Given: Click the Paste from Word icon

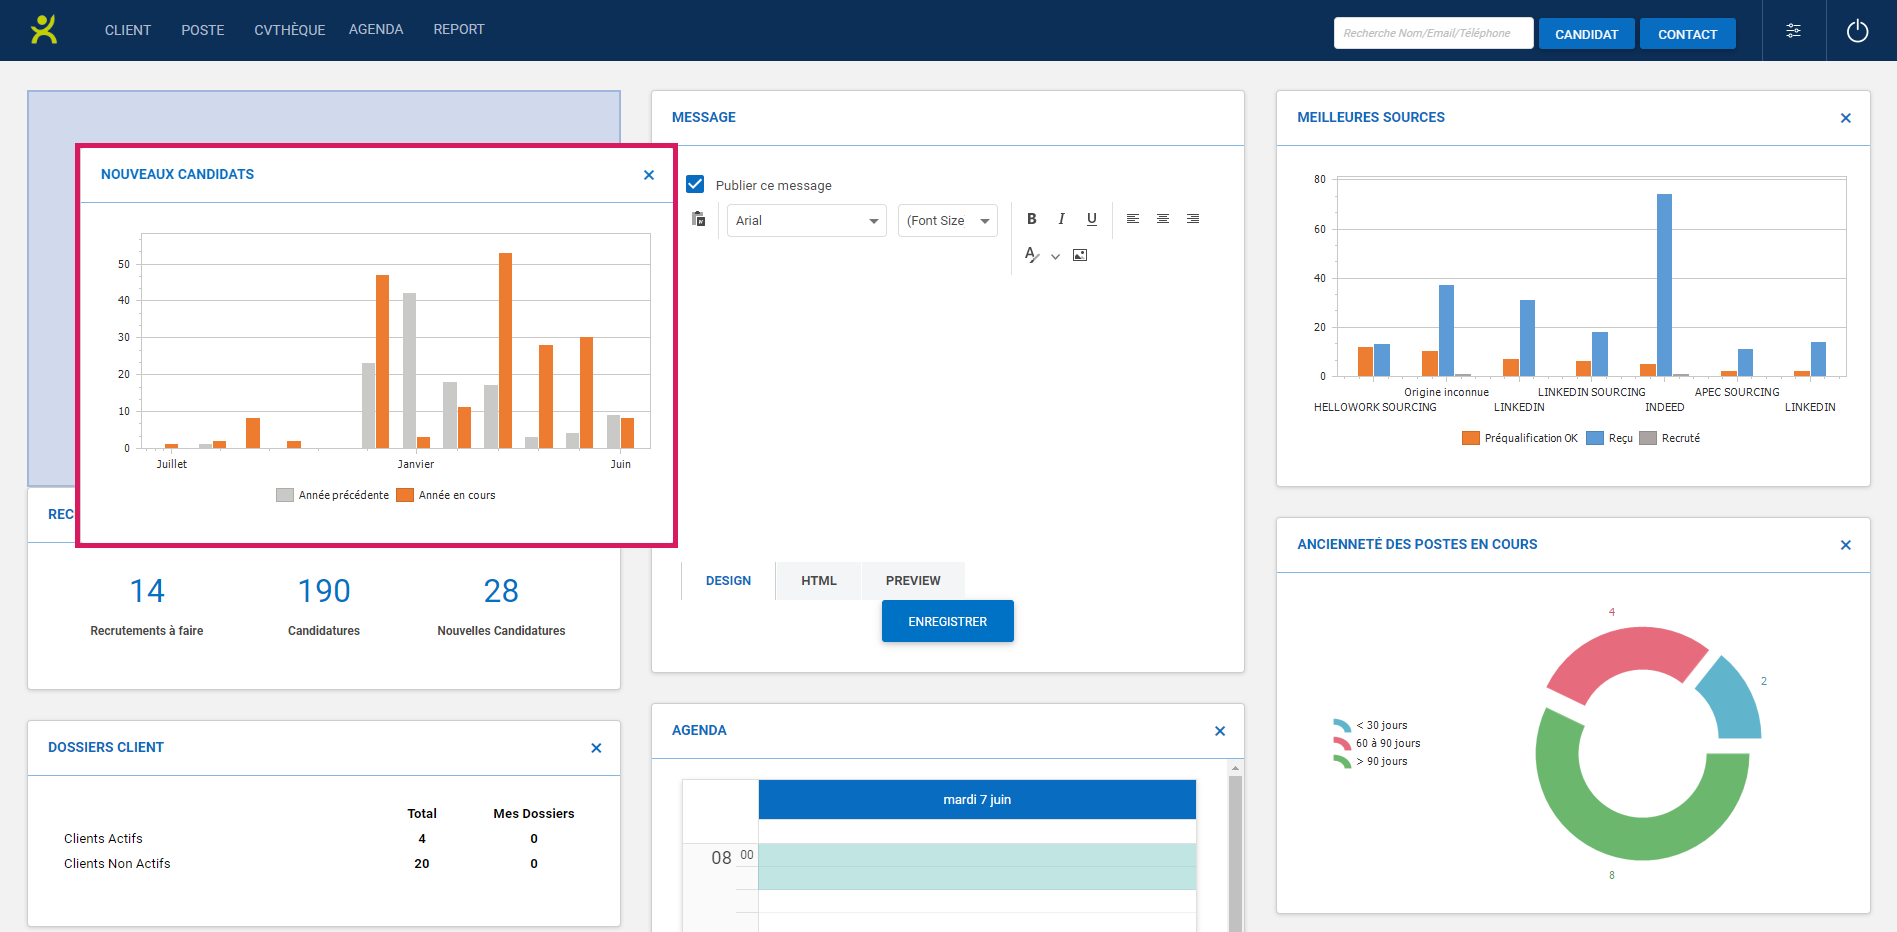Looking at the screenshot, I should [699, 219].
